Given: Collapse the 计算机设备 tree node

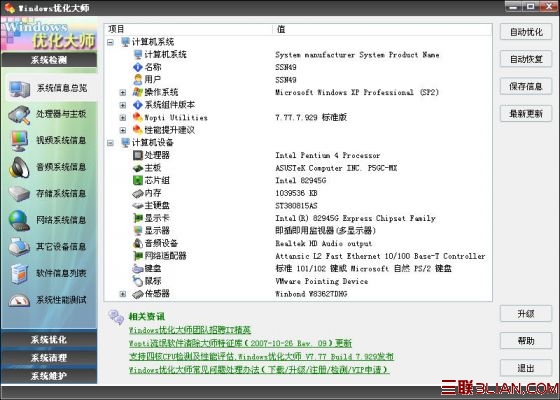Looking at the screenshot, I should pyautogui.click(x=110, y=143).
